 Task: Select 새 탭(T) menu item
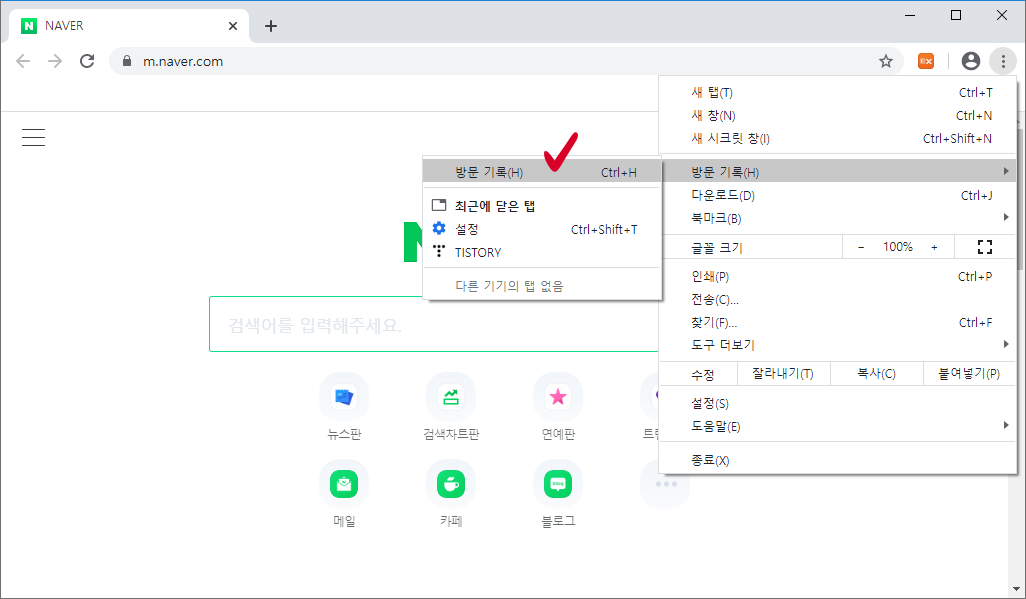click(x=838, y=92)
